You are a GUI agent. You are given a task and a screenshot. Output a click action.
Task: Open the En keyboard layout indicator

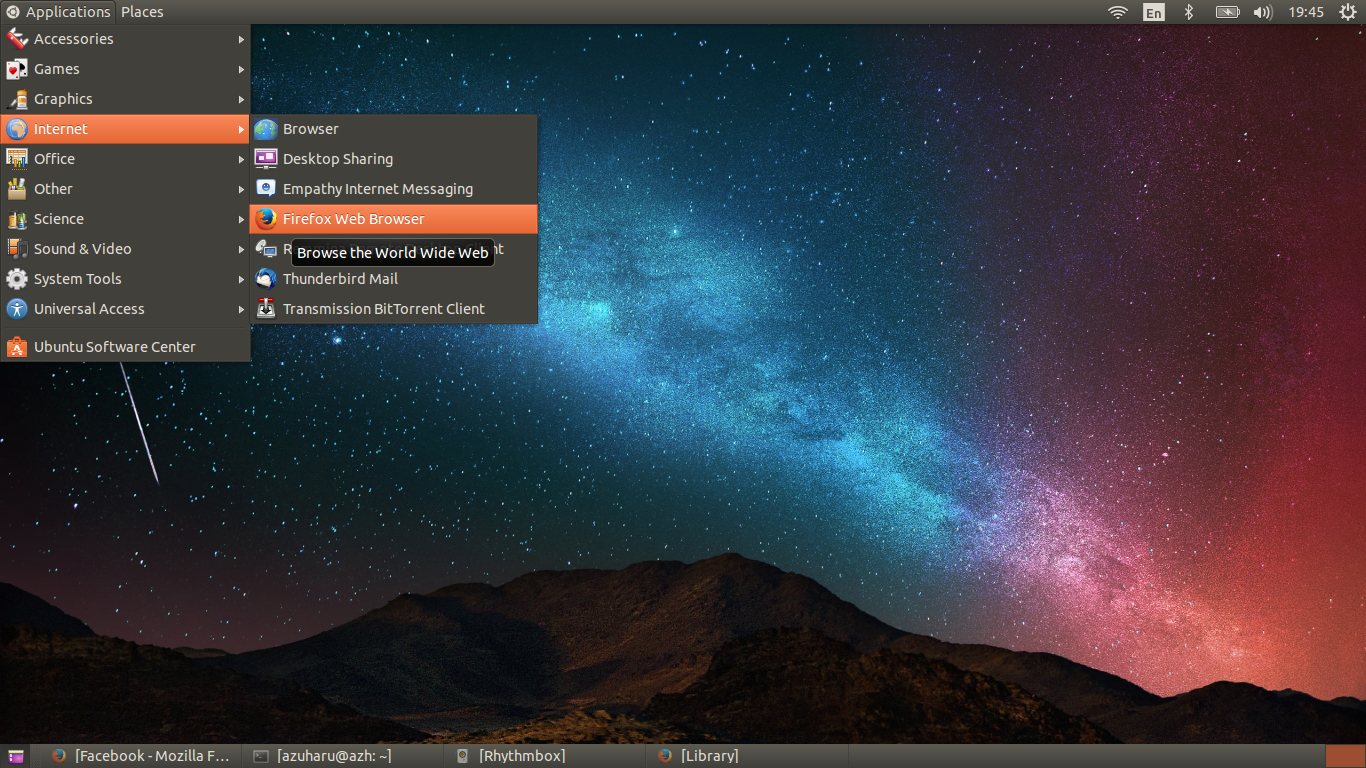[x=1154, y=12]
